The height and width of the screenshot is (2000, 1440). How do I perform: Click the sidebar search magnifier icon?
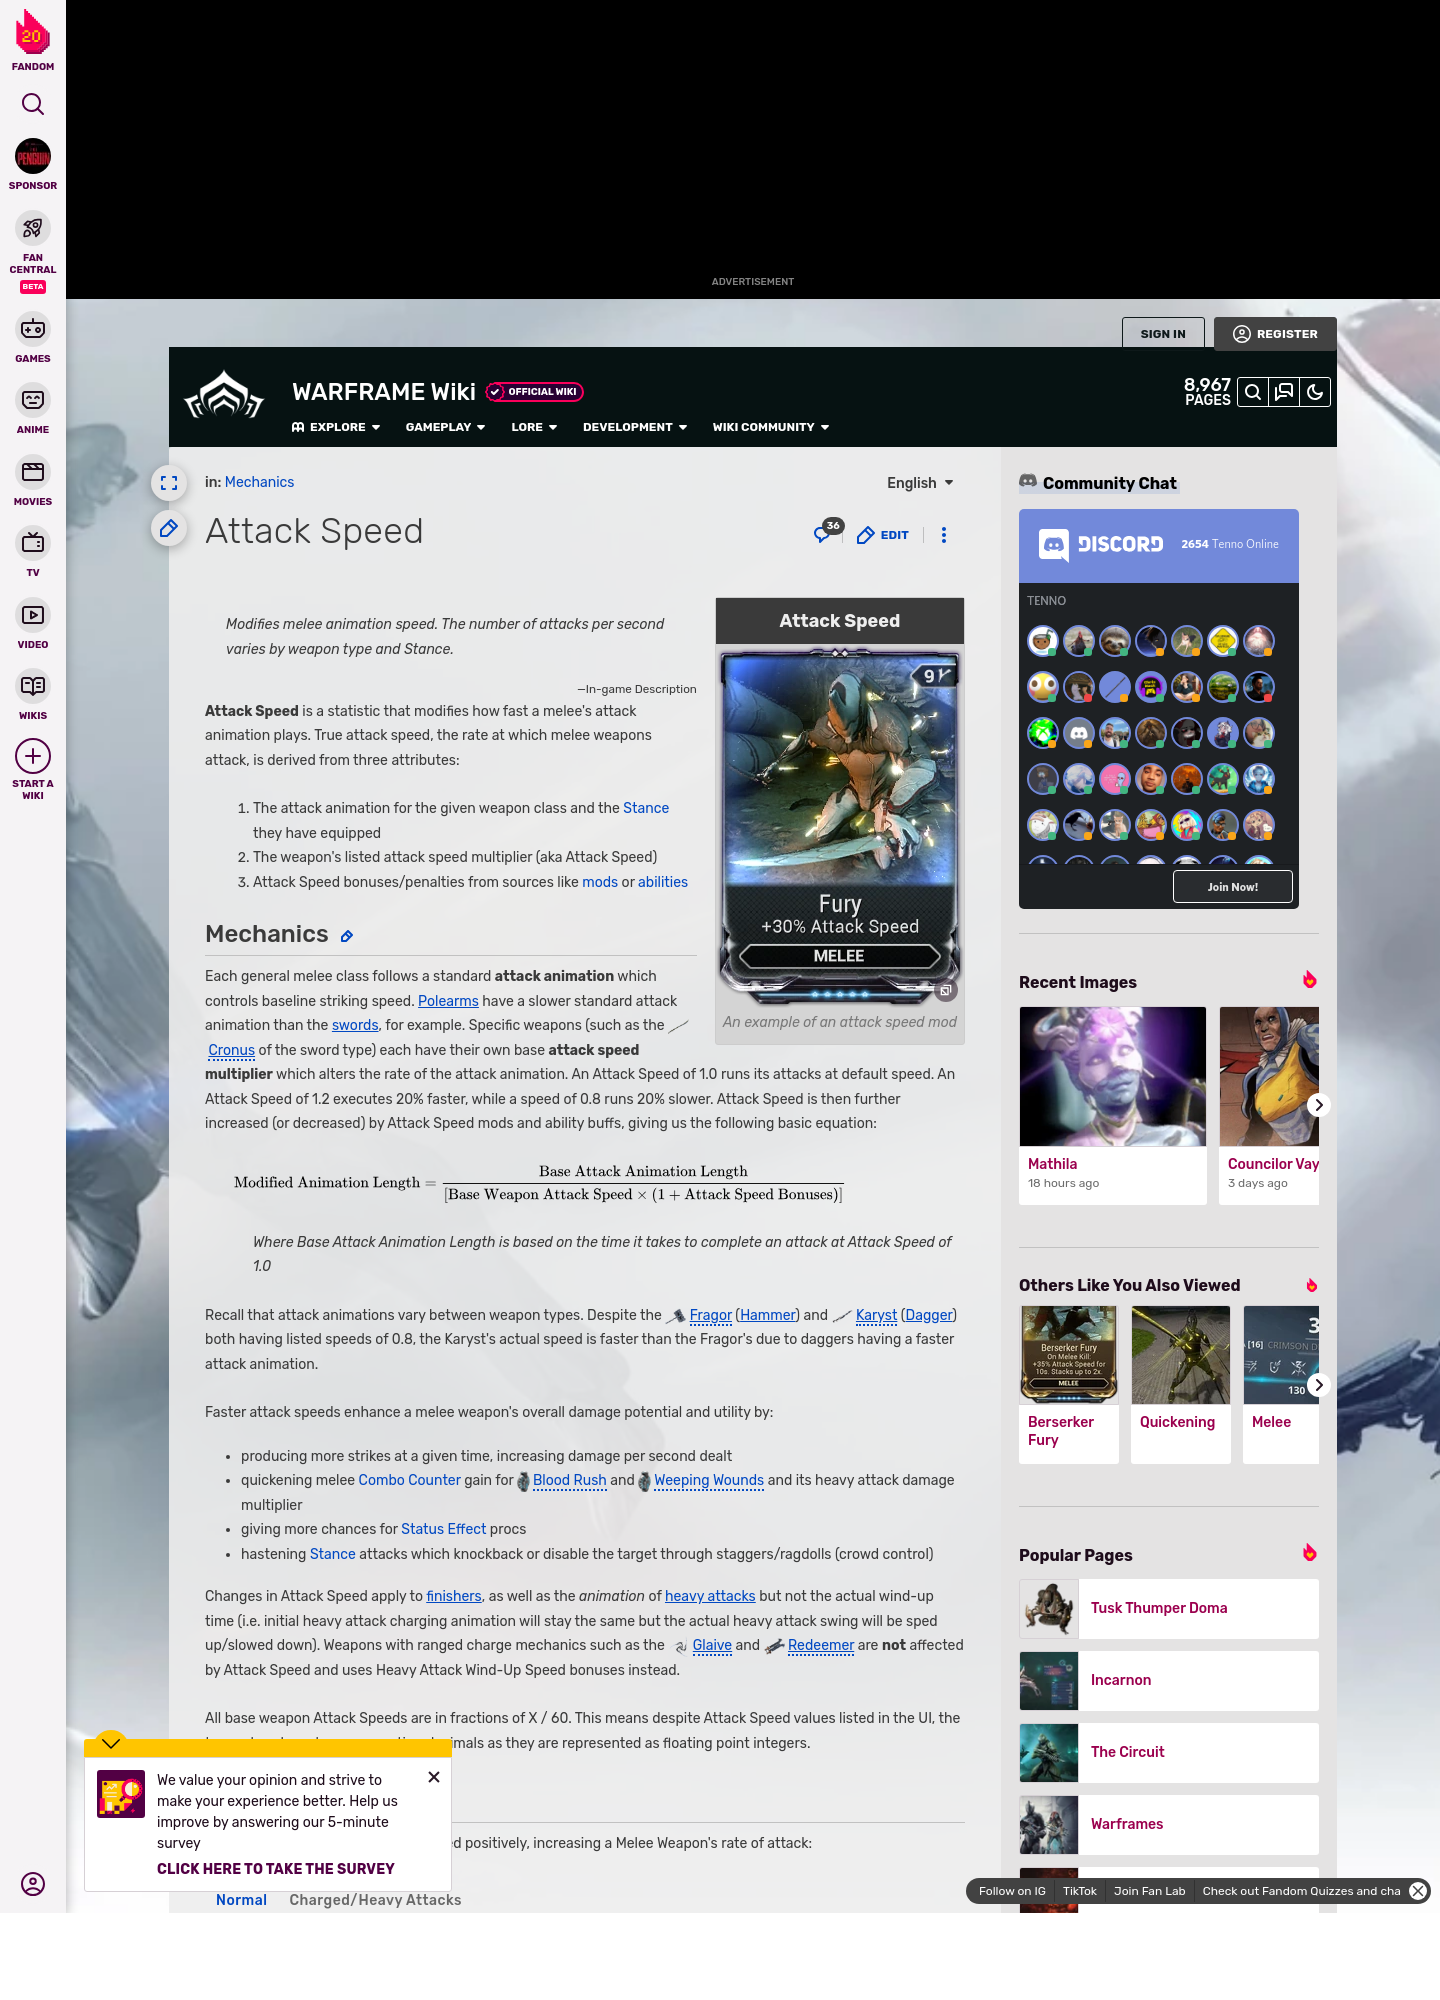point(33,104)
